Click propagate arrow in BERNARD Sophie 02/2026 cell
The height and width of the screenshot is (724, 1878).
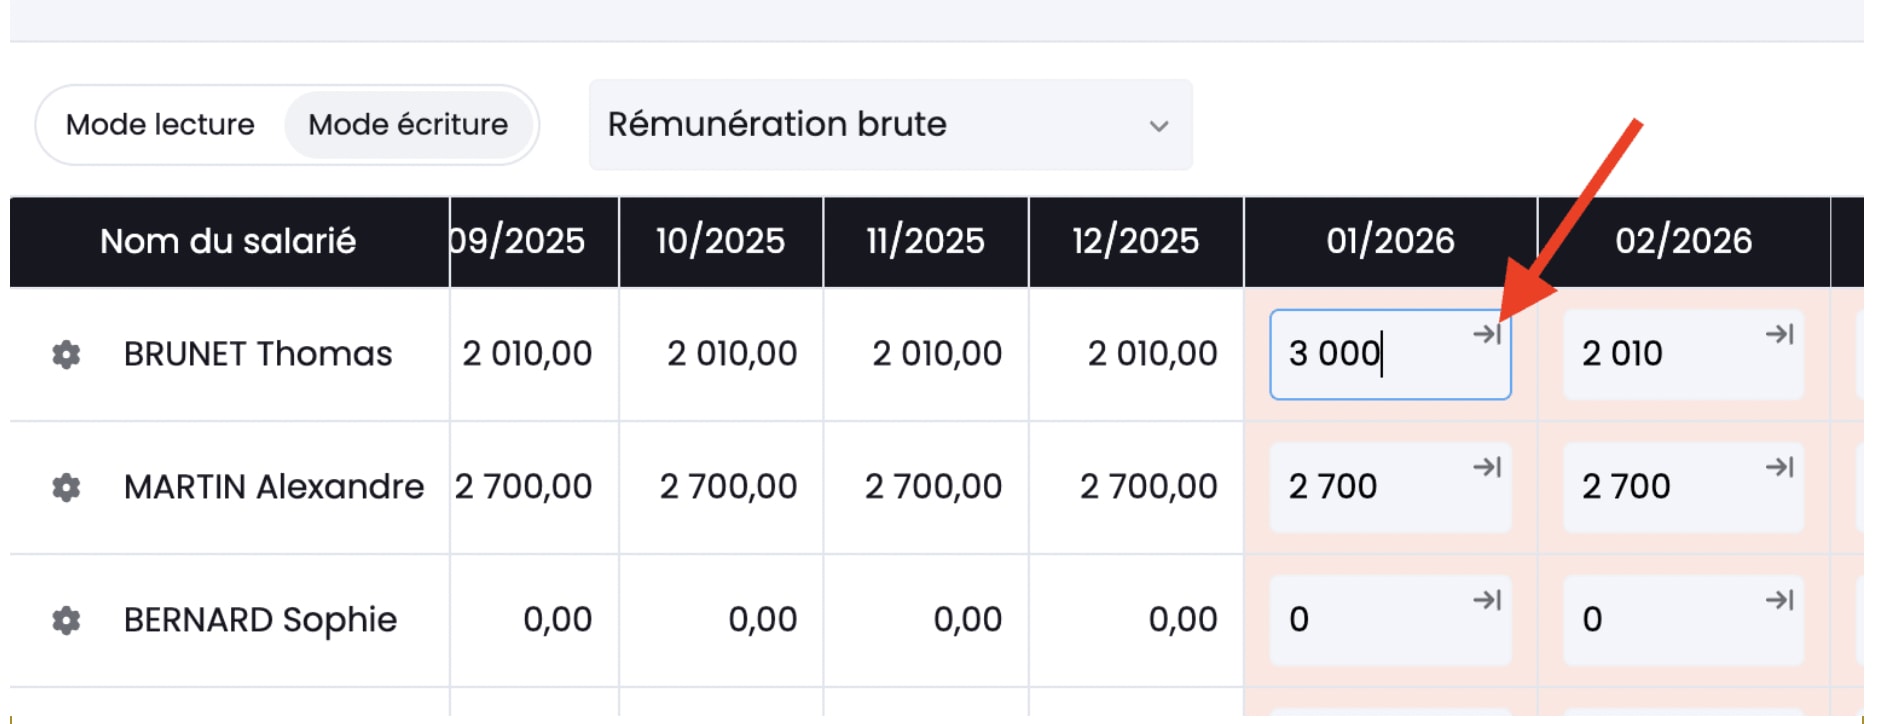(1779, 600)
